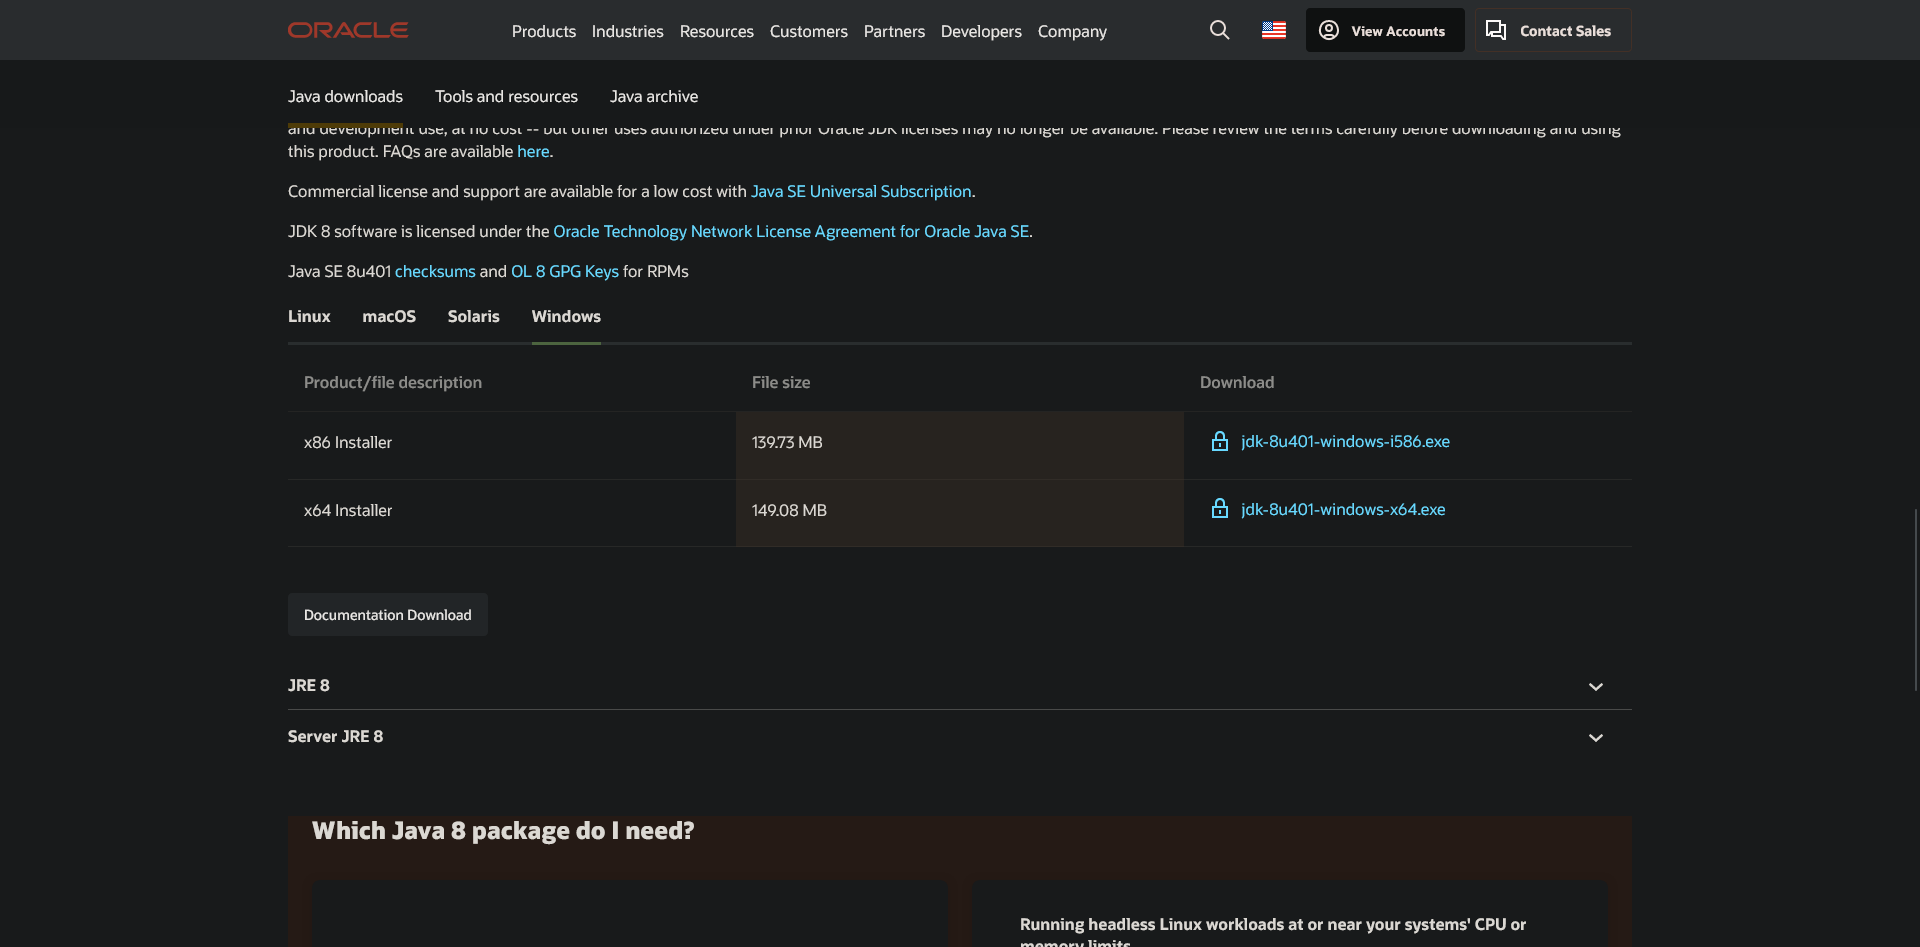Screen dimensions: 1920x947
Task: Click the Oracle logo
Action: (x=348, y=30)
